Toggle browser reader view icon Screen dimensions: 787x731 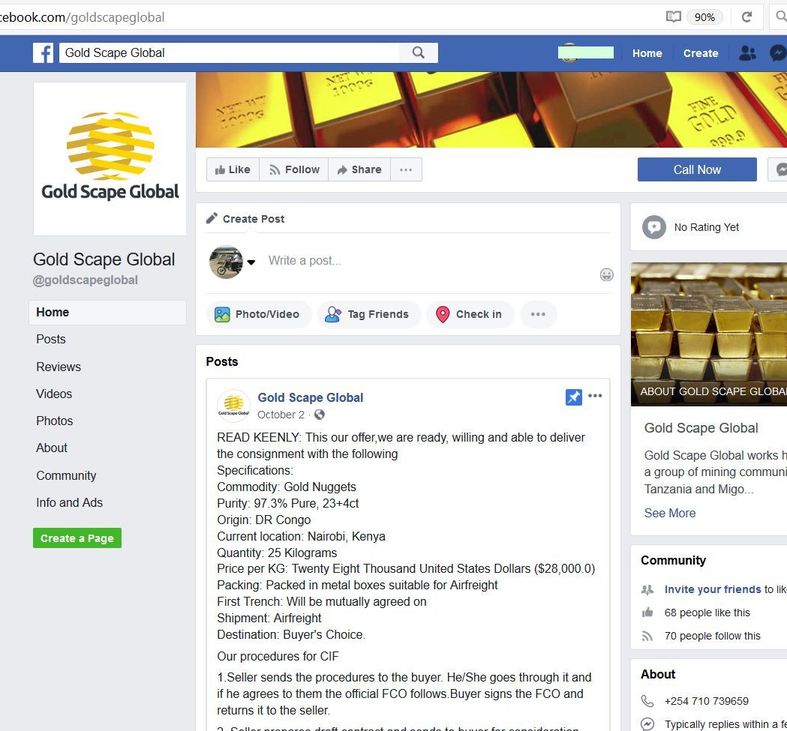(x=673, y=17)
